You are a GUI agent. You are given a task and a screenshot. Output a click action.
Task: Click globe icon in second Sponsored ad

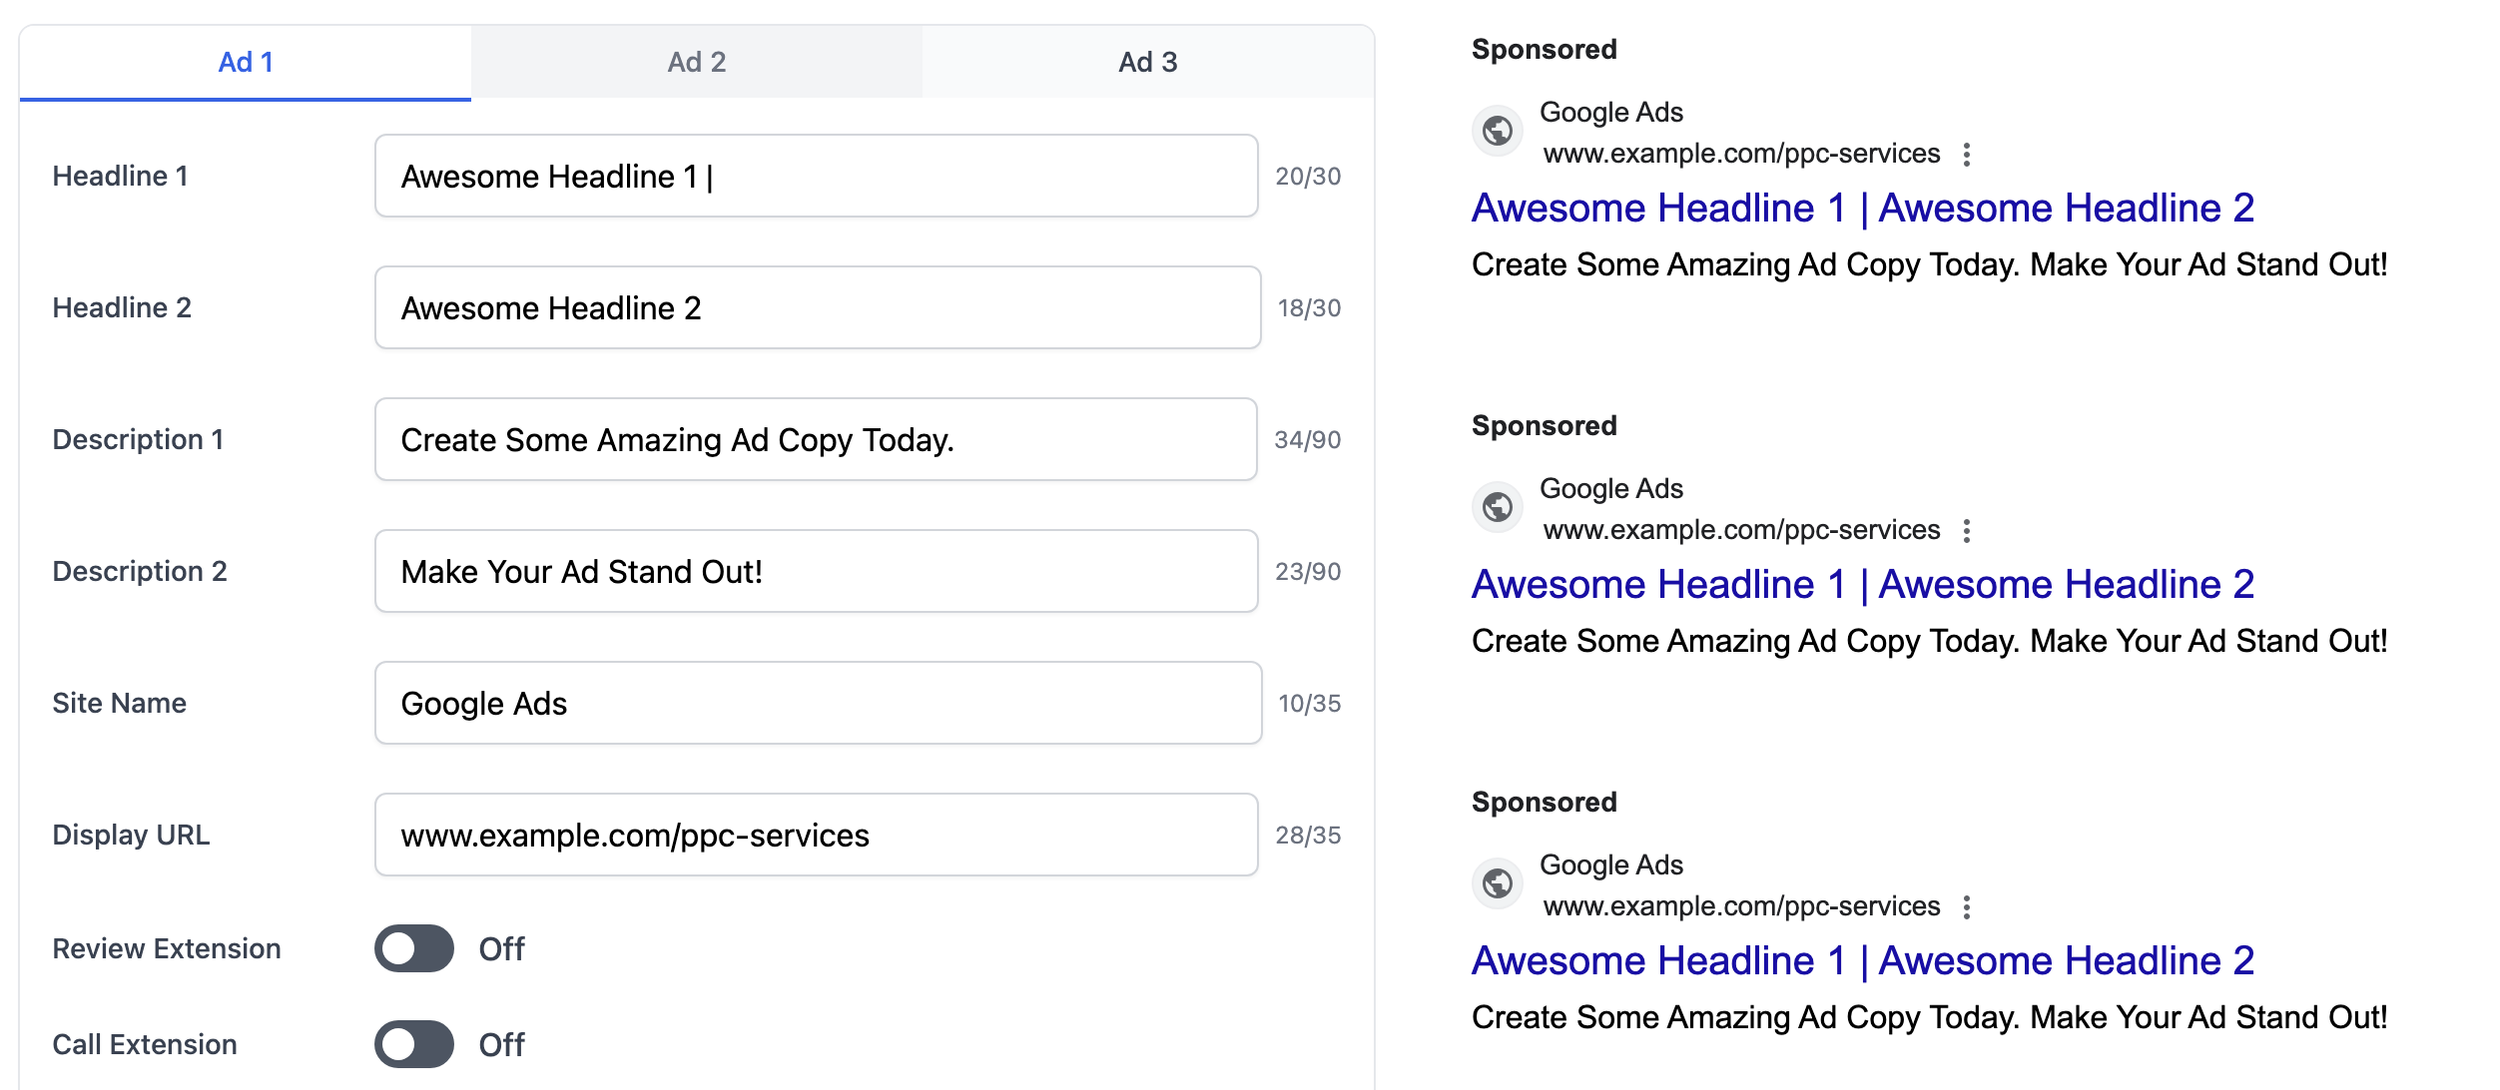pyautogui.click(x=1497, y=508)
